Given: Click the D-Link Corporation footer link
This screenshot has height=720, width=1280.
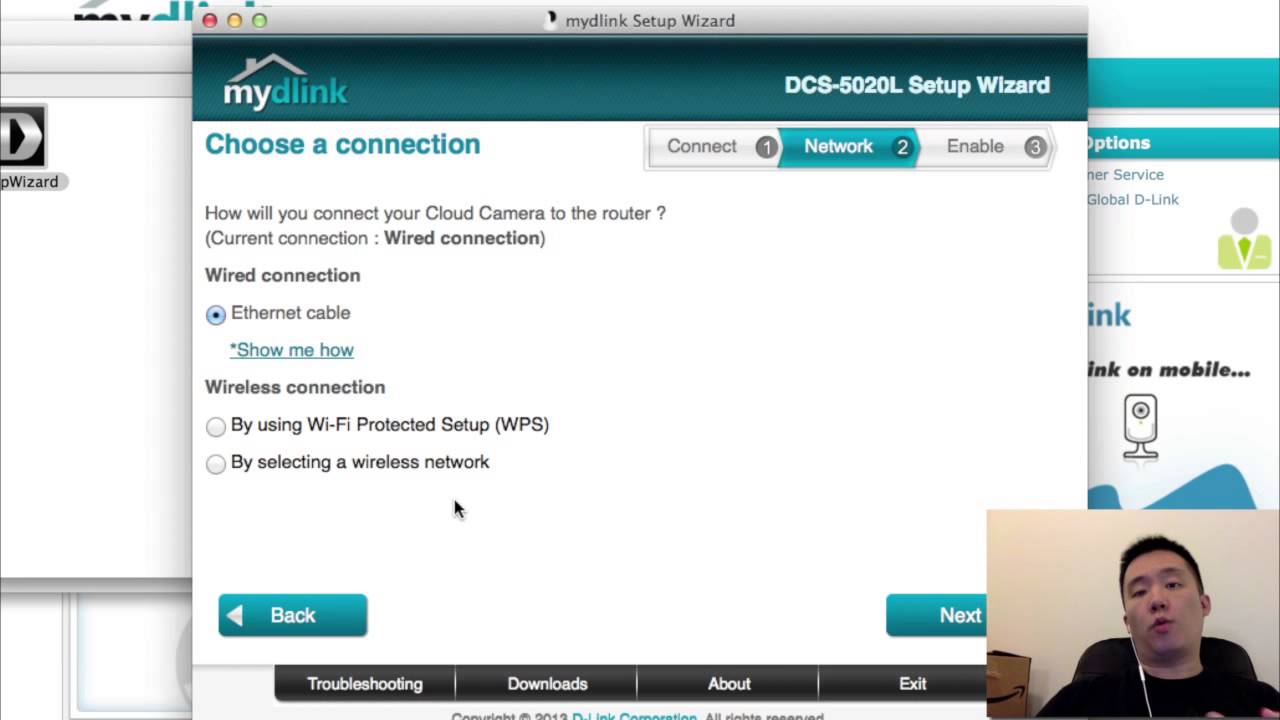Looking at the screenshot, I should pos(634,717).
